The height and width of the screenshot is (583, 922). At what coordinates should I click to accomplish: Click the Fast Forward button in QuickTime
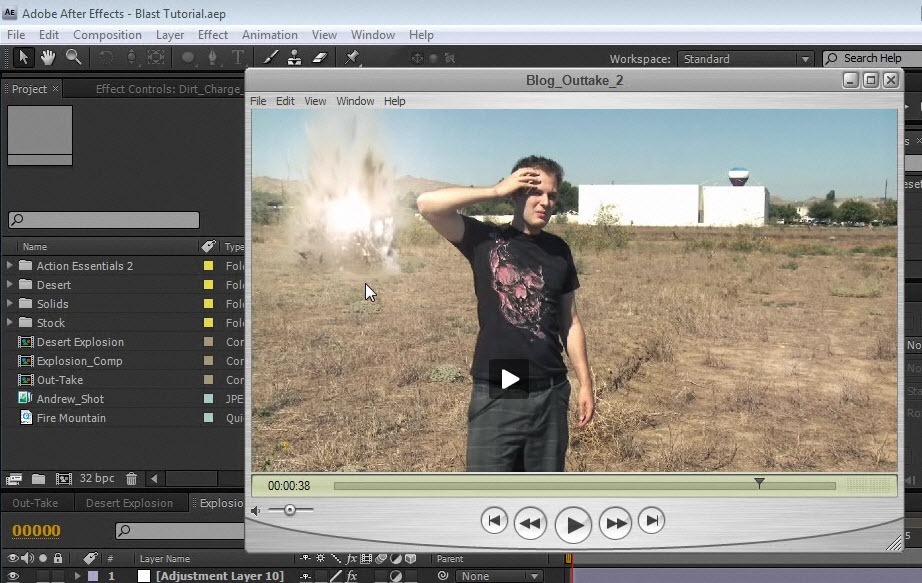pos(616,522)
